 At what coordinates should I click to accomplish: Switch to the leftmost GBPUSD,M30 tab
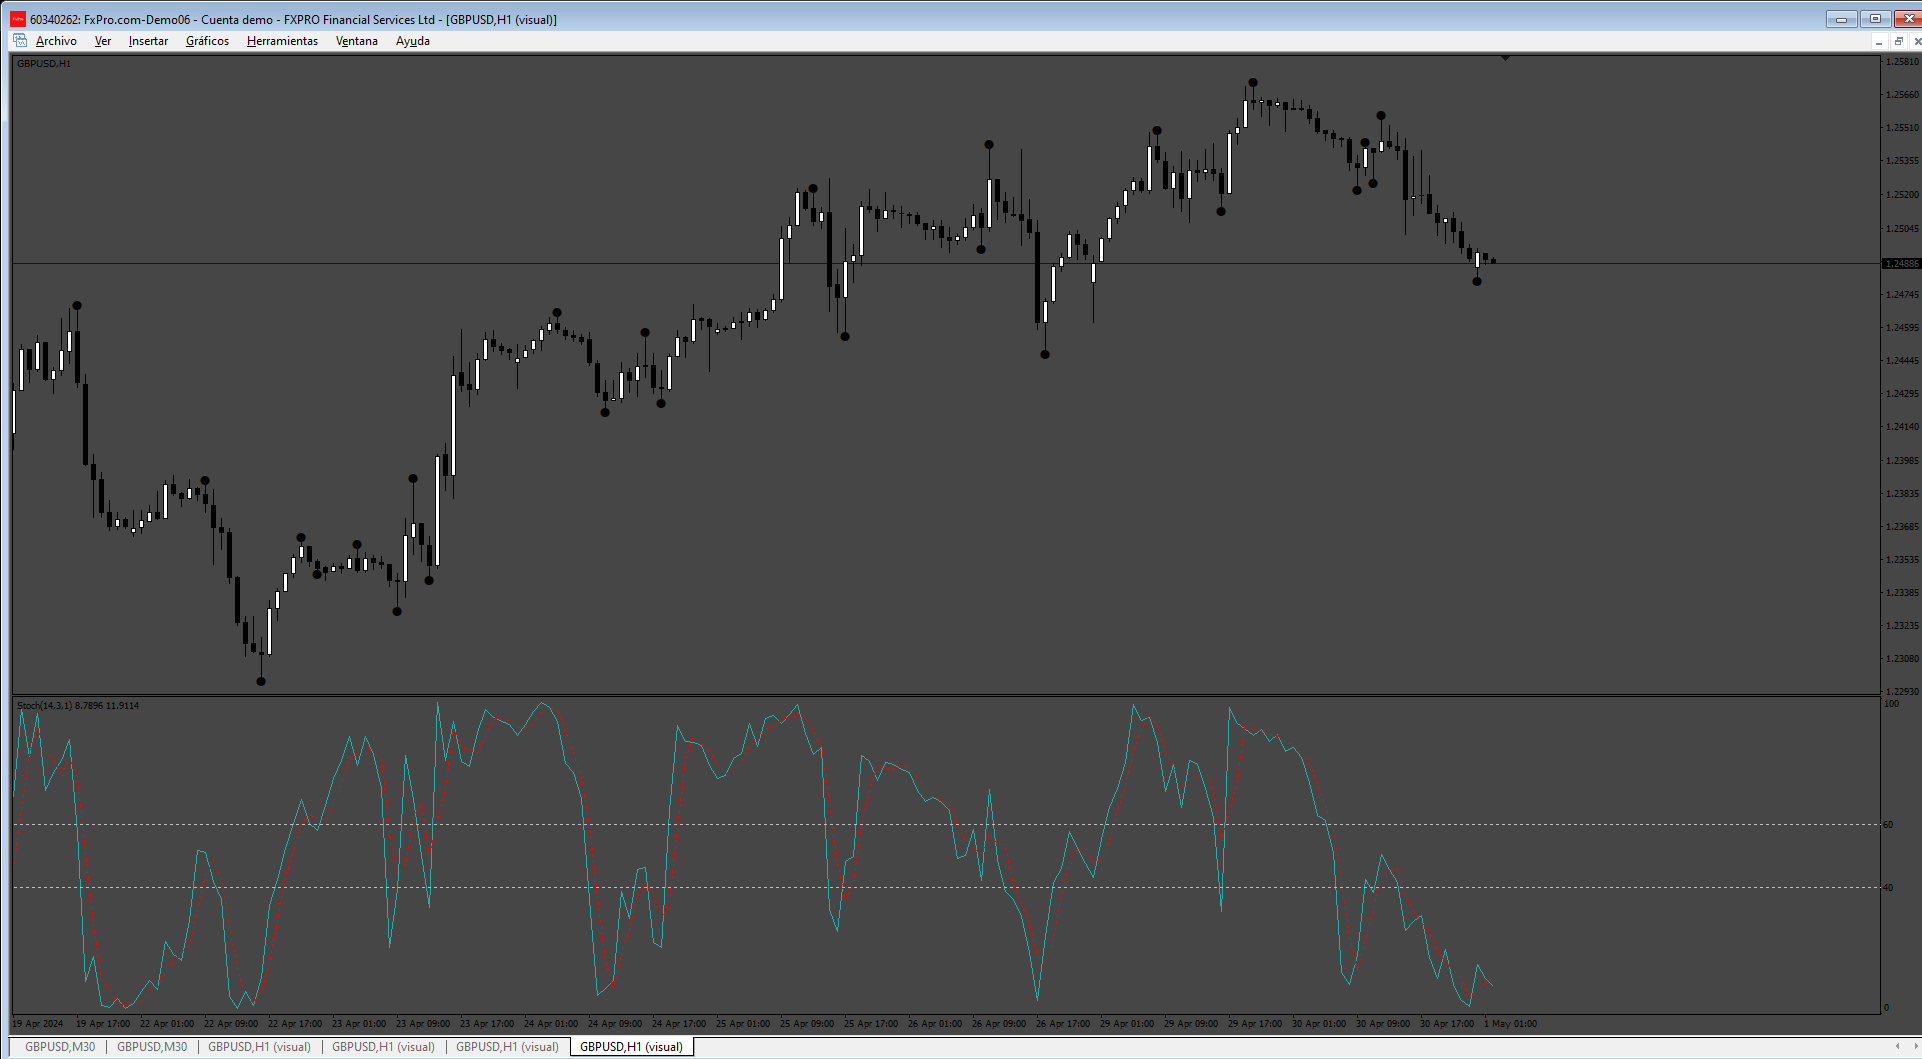(x=60, y=1047)
